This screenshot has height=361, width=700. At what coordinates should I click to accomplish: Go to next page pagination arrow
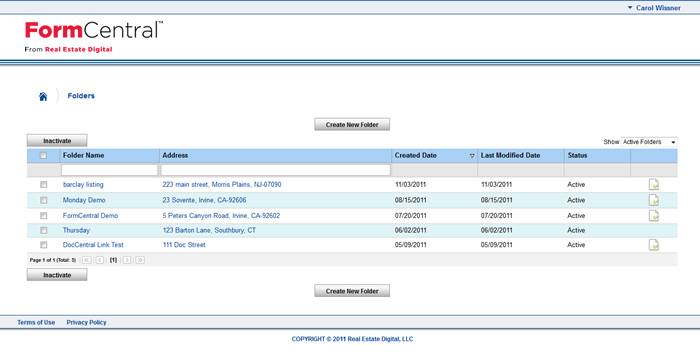click(x=127, y=260)
